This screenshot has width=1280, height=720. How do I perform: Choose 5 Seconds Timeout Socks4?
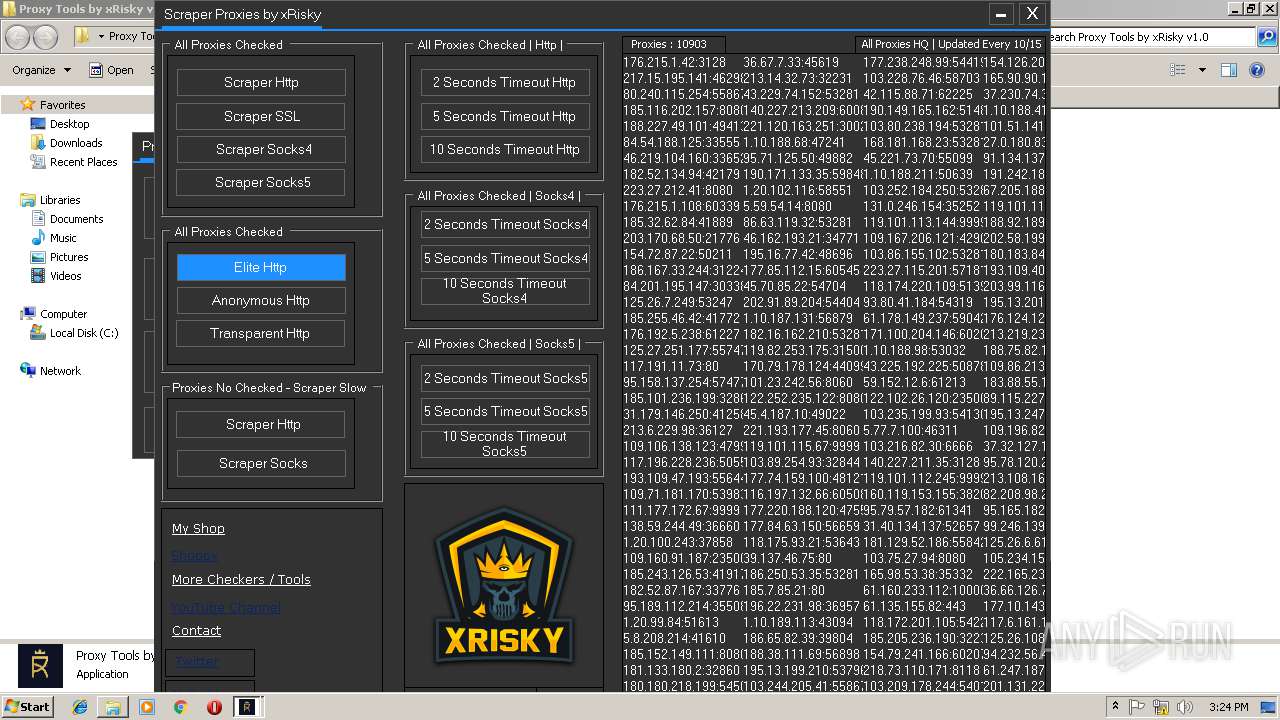(x=505, y=258)
